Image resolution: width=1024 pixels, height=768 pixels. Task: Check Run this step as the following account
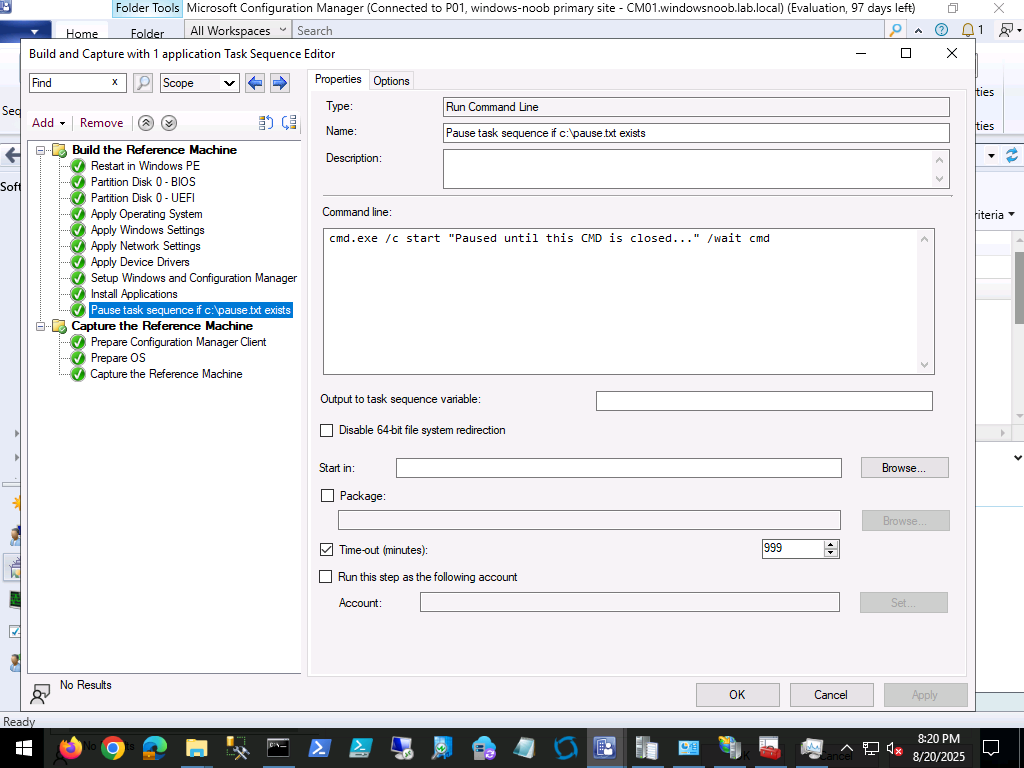(x=325, y=577)
